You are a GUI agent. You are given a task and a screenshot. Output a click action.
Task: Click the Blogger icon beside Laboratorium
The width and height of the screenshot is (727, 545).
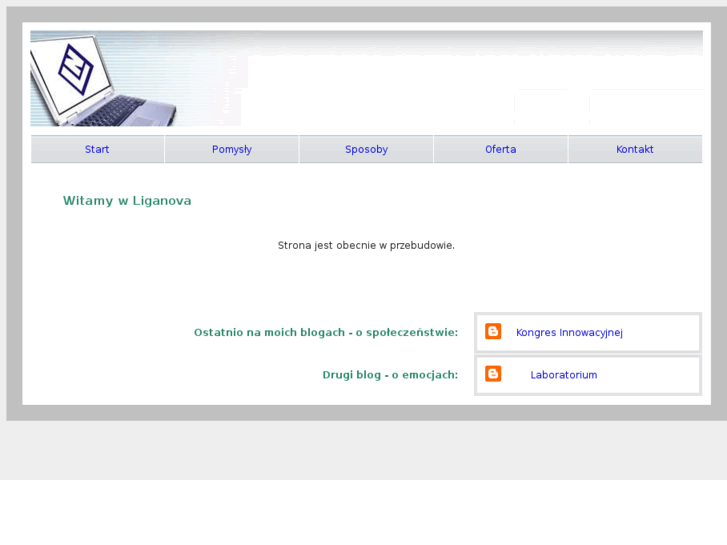[493, 373]
